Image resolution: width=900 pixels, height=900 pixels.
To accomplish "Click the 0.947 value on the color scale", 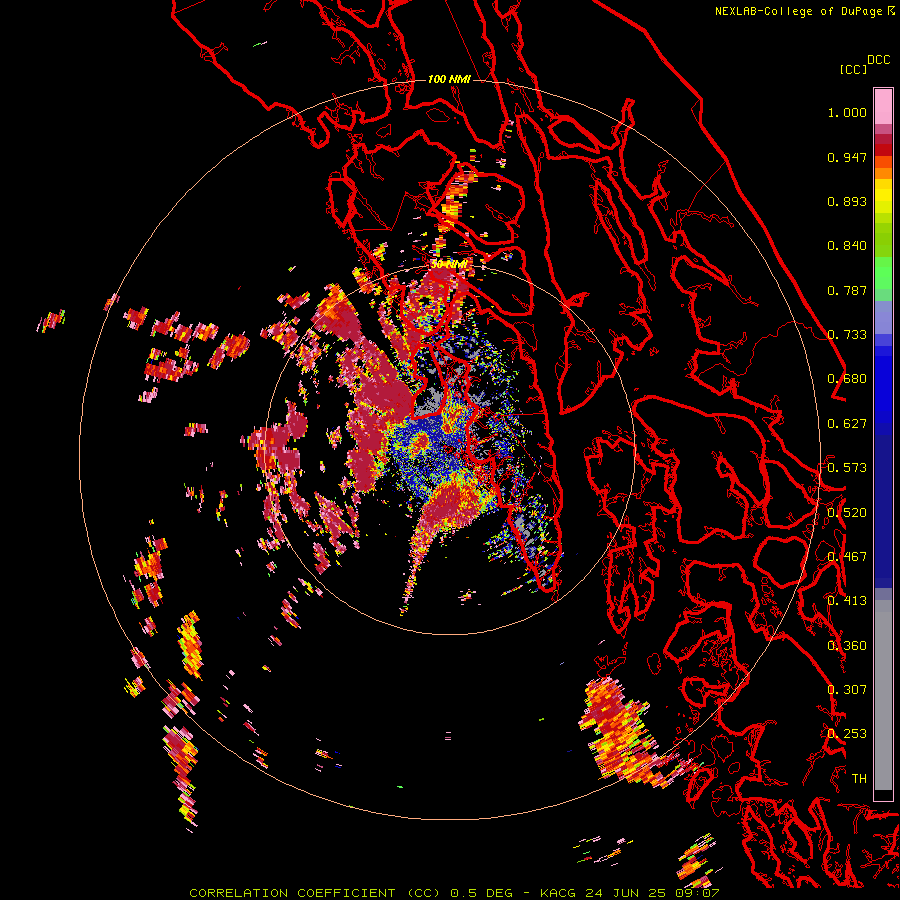I will 847,157.
